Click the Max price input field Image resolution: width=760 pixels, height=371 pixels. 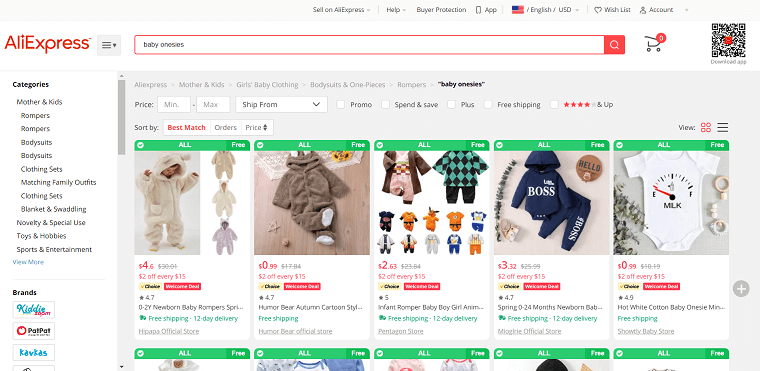coord(213,104)
